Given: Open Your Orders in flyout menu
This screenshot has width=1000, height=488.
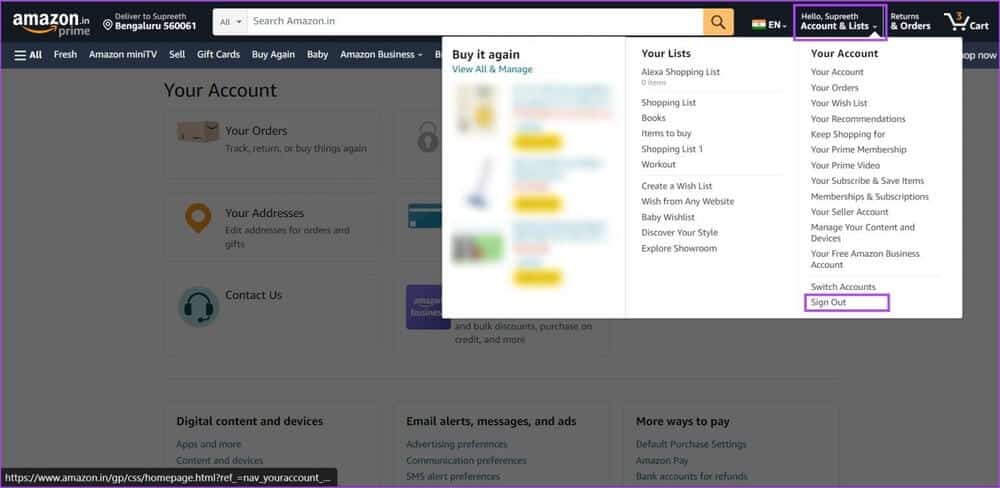Looking at the screenshot, I should click(x=834, y=88).
